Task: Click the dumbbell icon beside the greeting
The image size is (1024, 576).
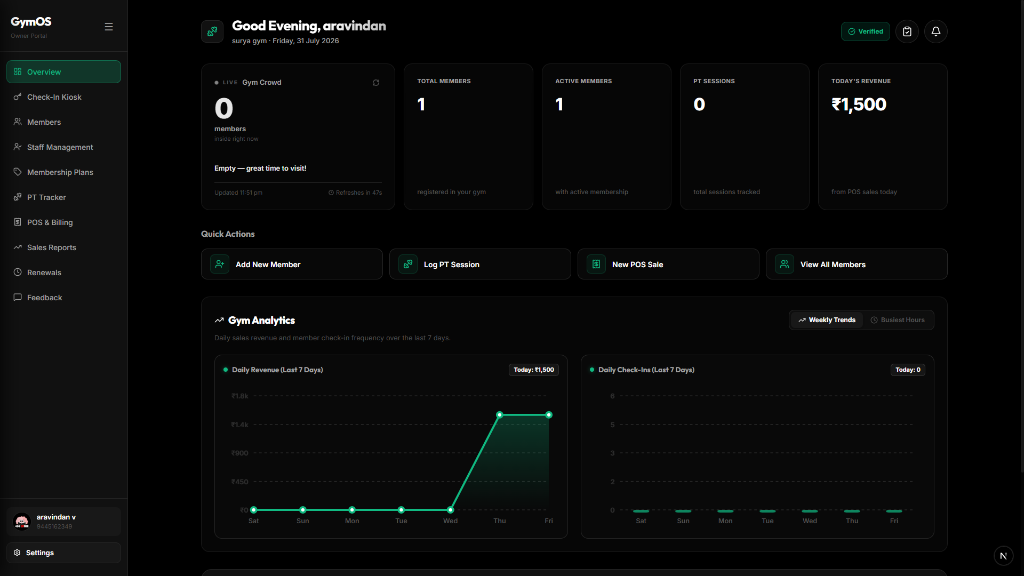Action: point(212,31)
